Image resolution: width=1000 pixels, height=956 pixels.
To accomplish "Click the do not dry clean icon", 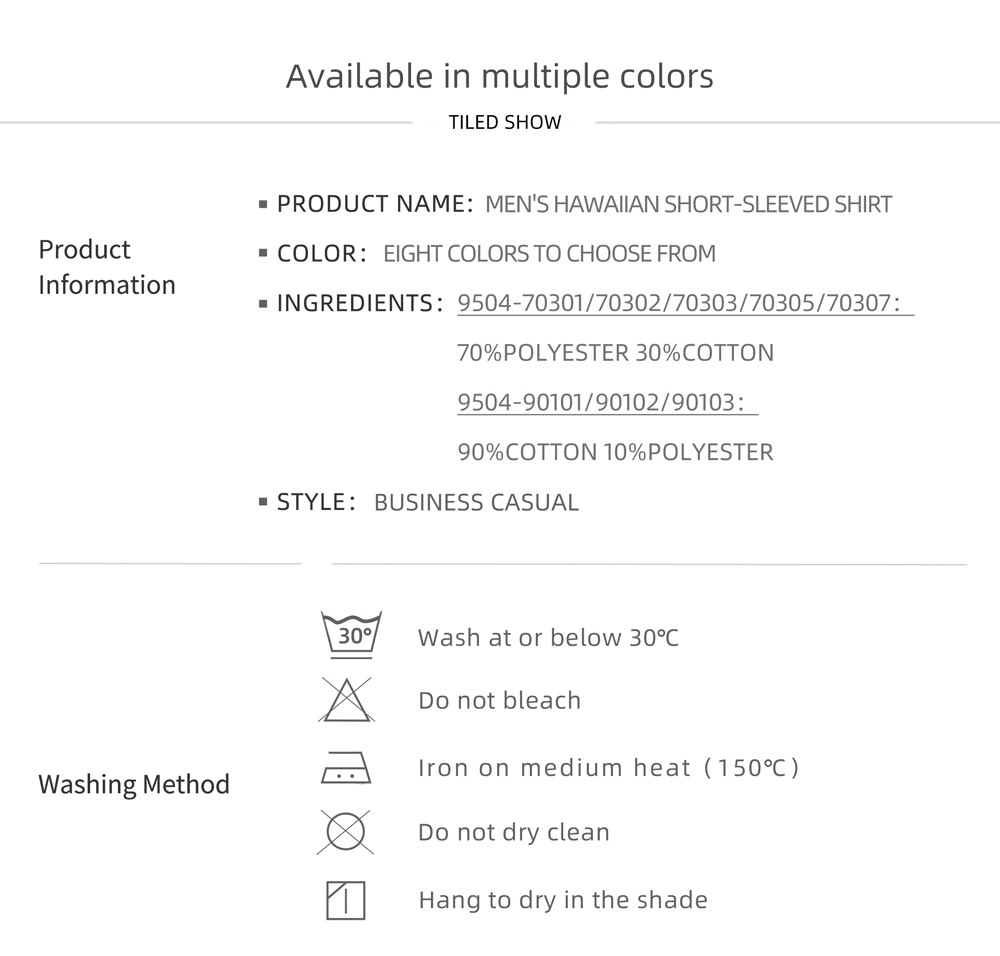I will [345, 832].
